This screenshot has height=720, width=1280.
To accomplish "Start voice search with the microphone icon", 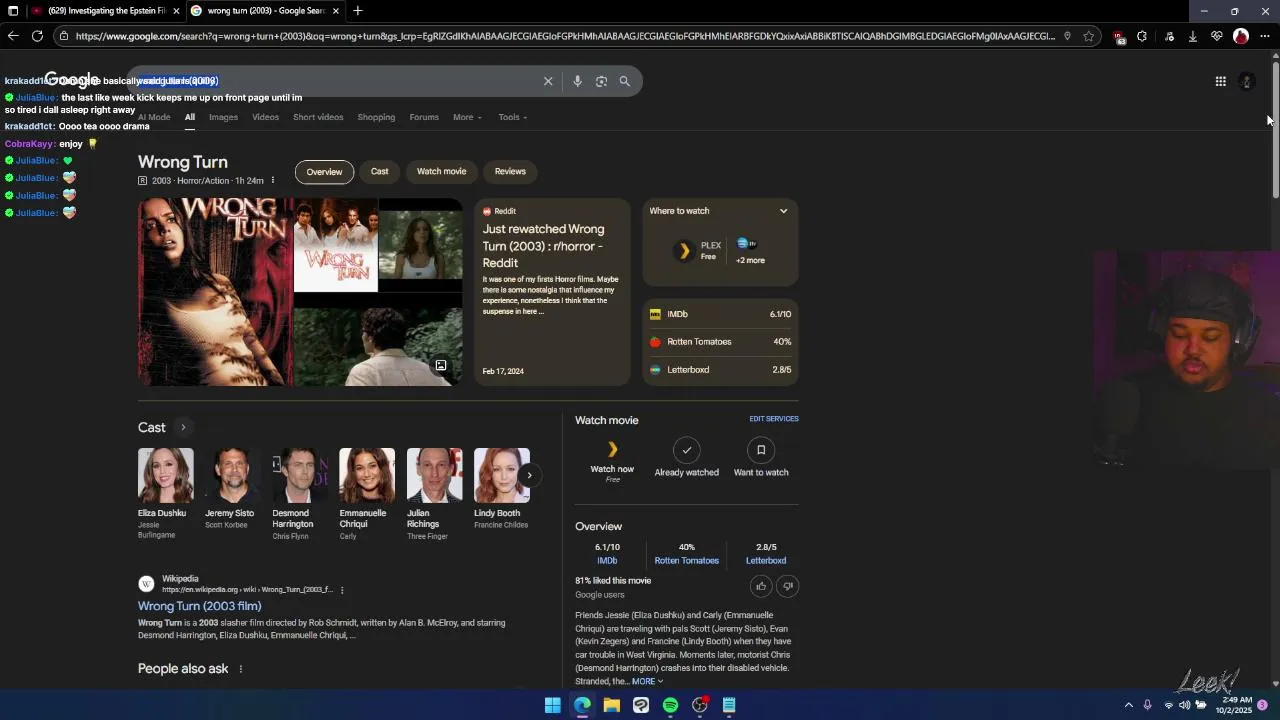I will (x=577, y=81).
